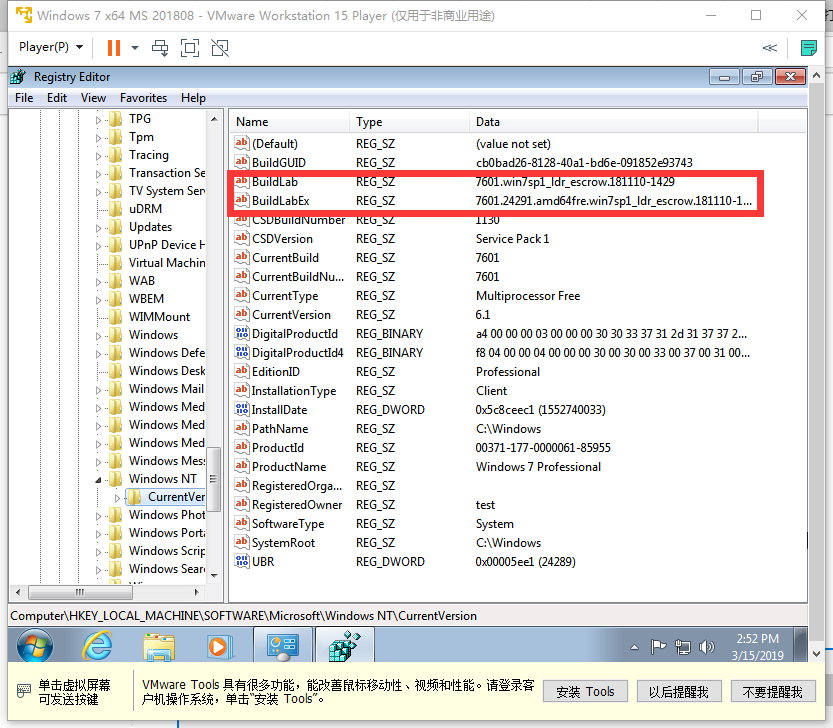Select the EditionID value icon
The width and height of the screenshot is (833, 728).
[x=242, y=371]
